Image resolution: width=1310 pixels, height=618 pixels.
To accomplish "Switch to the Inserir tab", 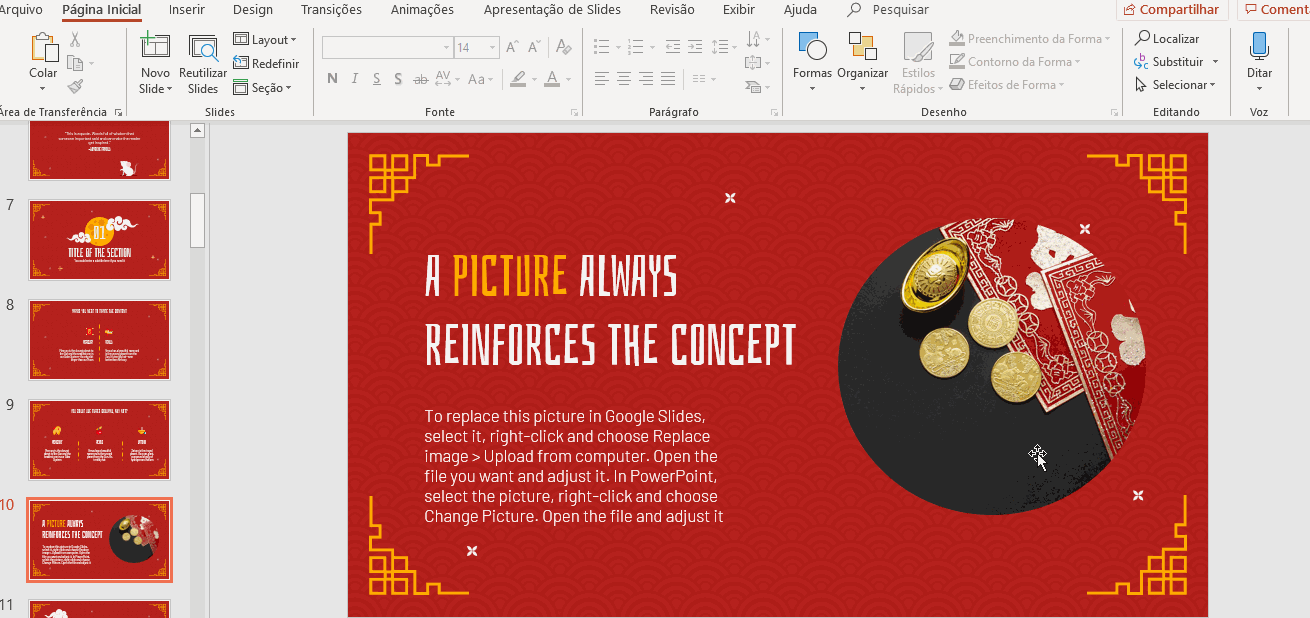I will 187,10.
